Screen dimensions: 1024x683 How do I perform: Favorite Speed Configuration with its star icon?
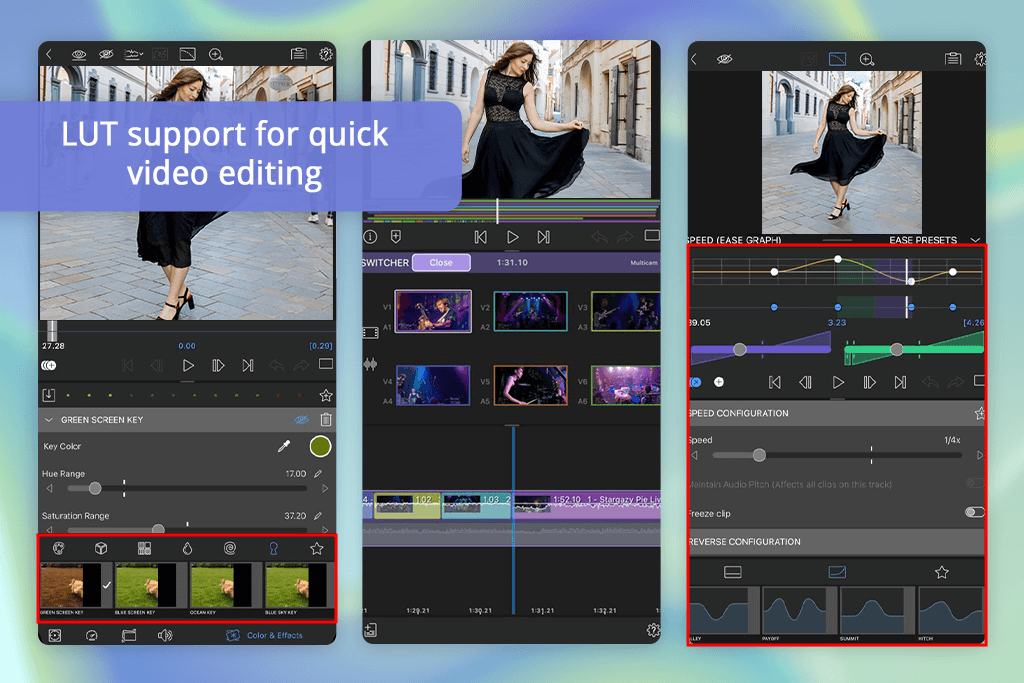pyautogui.click(x=980, y=413)
